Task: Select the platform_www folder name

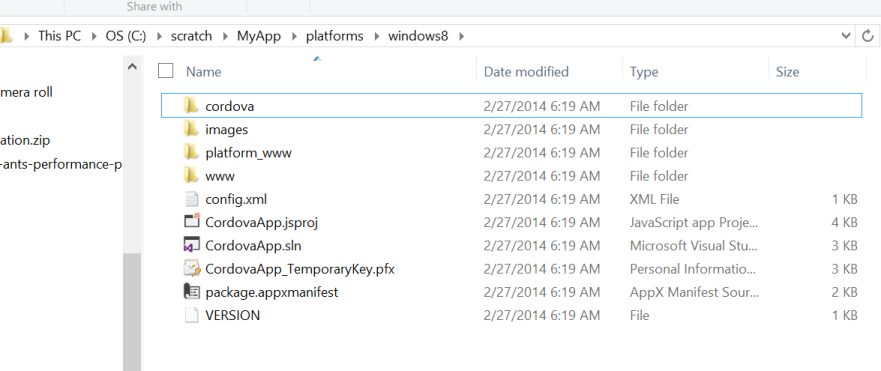Action: pyautogui.click(x=248, y=153)
